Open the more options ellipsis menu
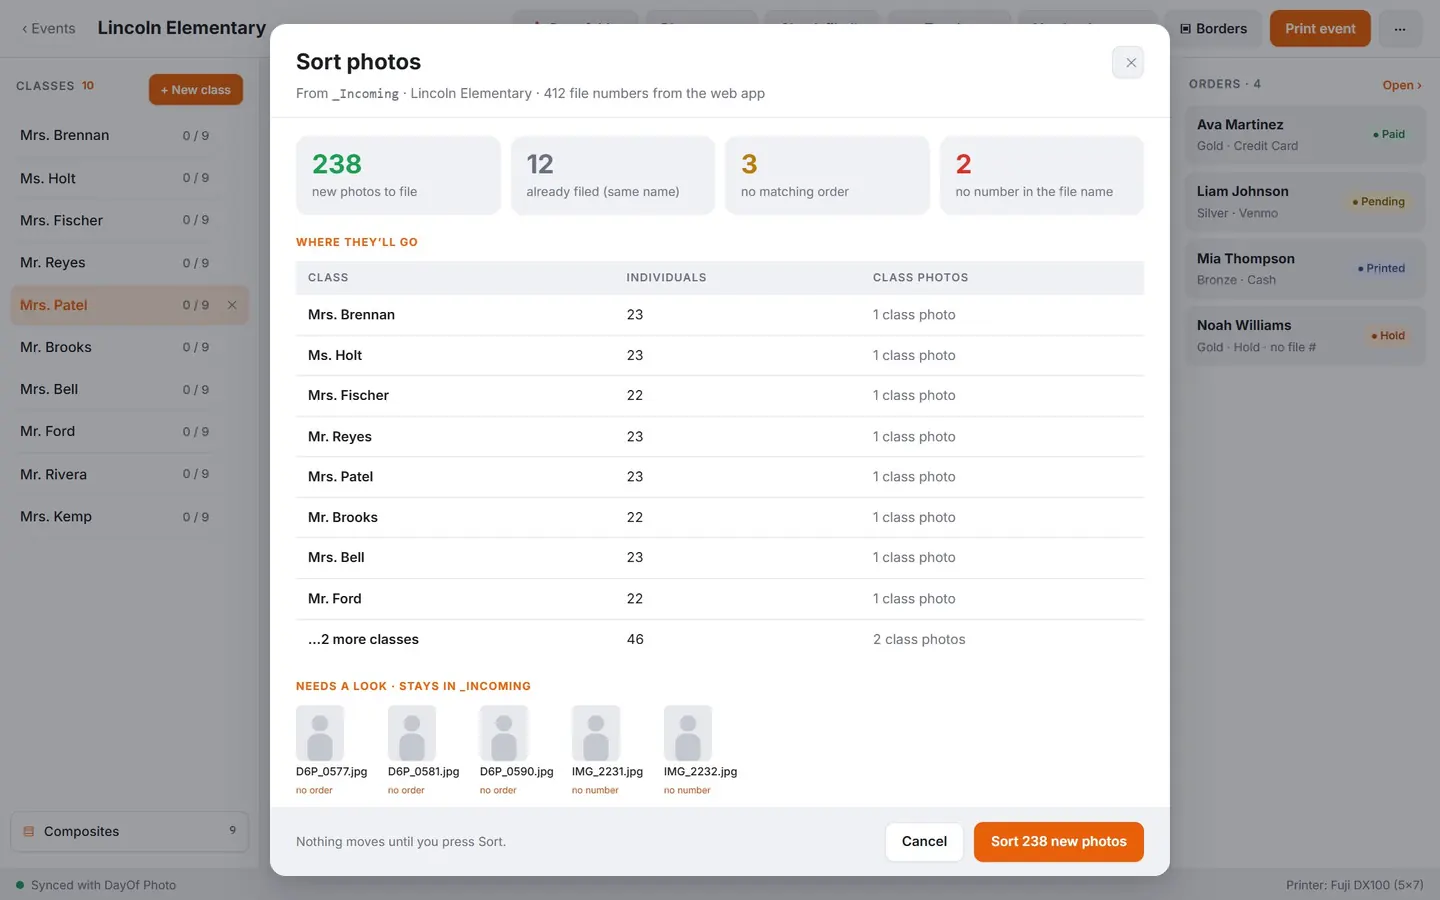Image resolution: width=1440 pixels, height=900 pixels. [x=1400, y=29]
